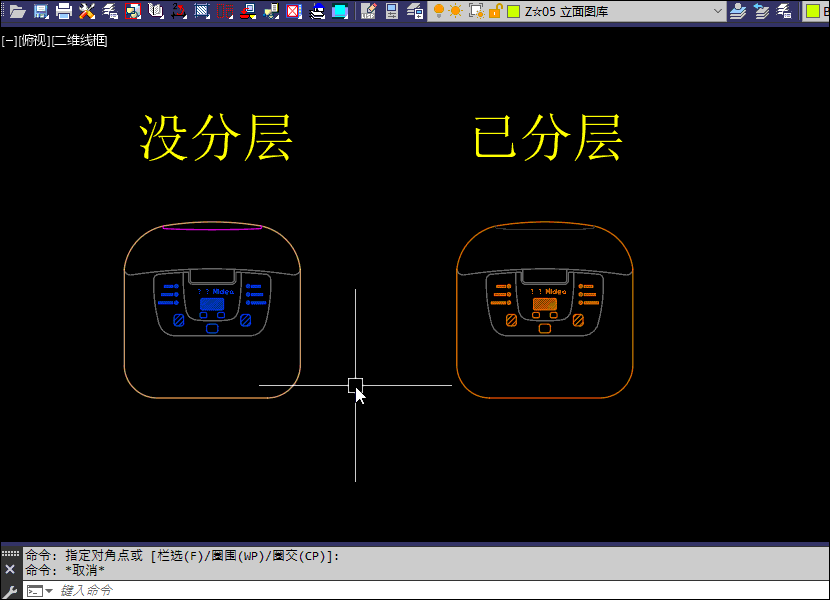
Task: Toggle layer on/off lightbulb icon
Action: 439,11
